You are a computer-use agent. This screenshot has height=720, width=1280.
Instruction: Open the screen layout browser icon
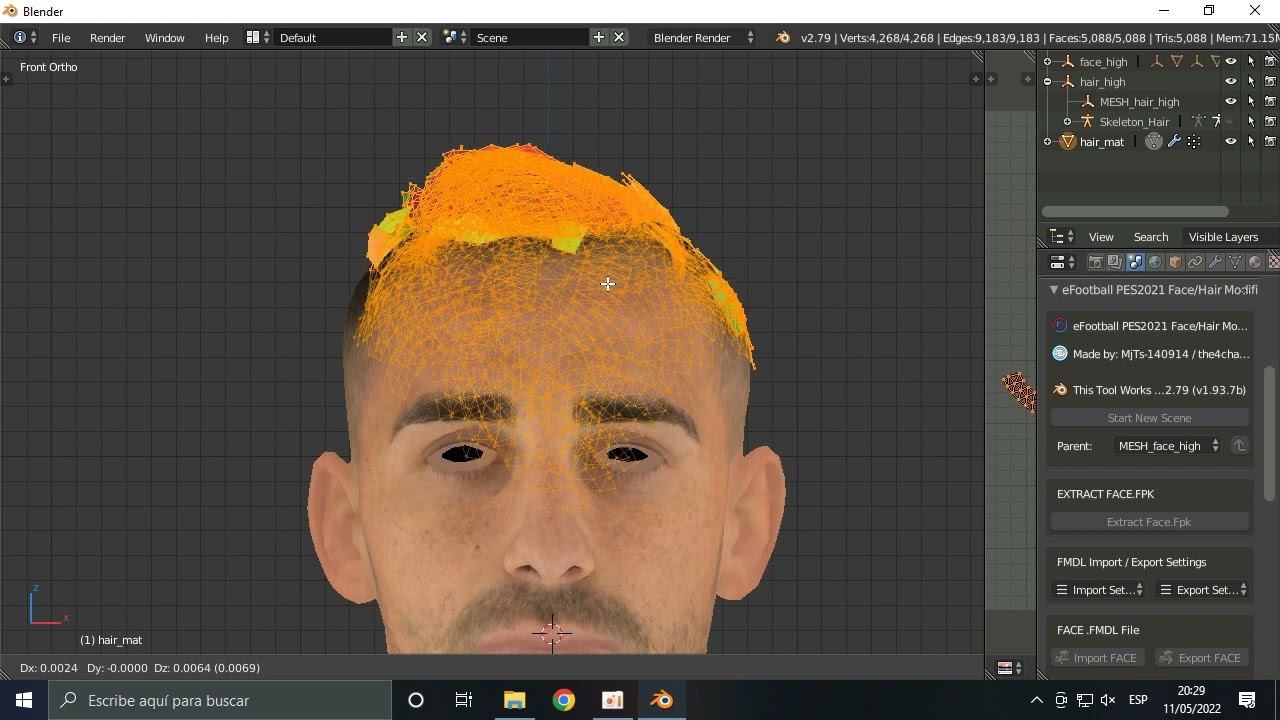(258, 37)
